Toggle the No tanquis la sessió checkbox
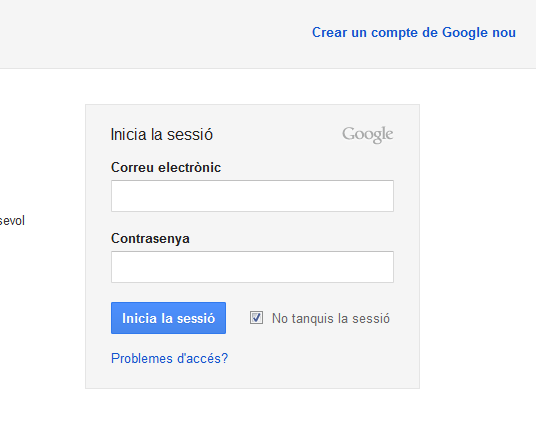This screenshot has width=536, height=423. (256, 318)
